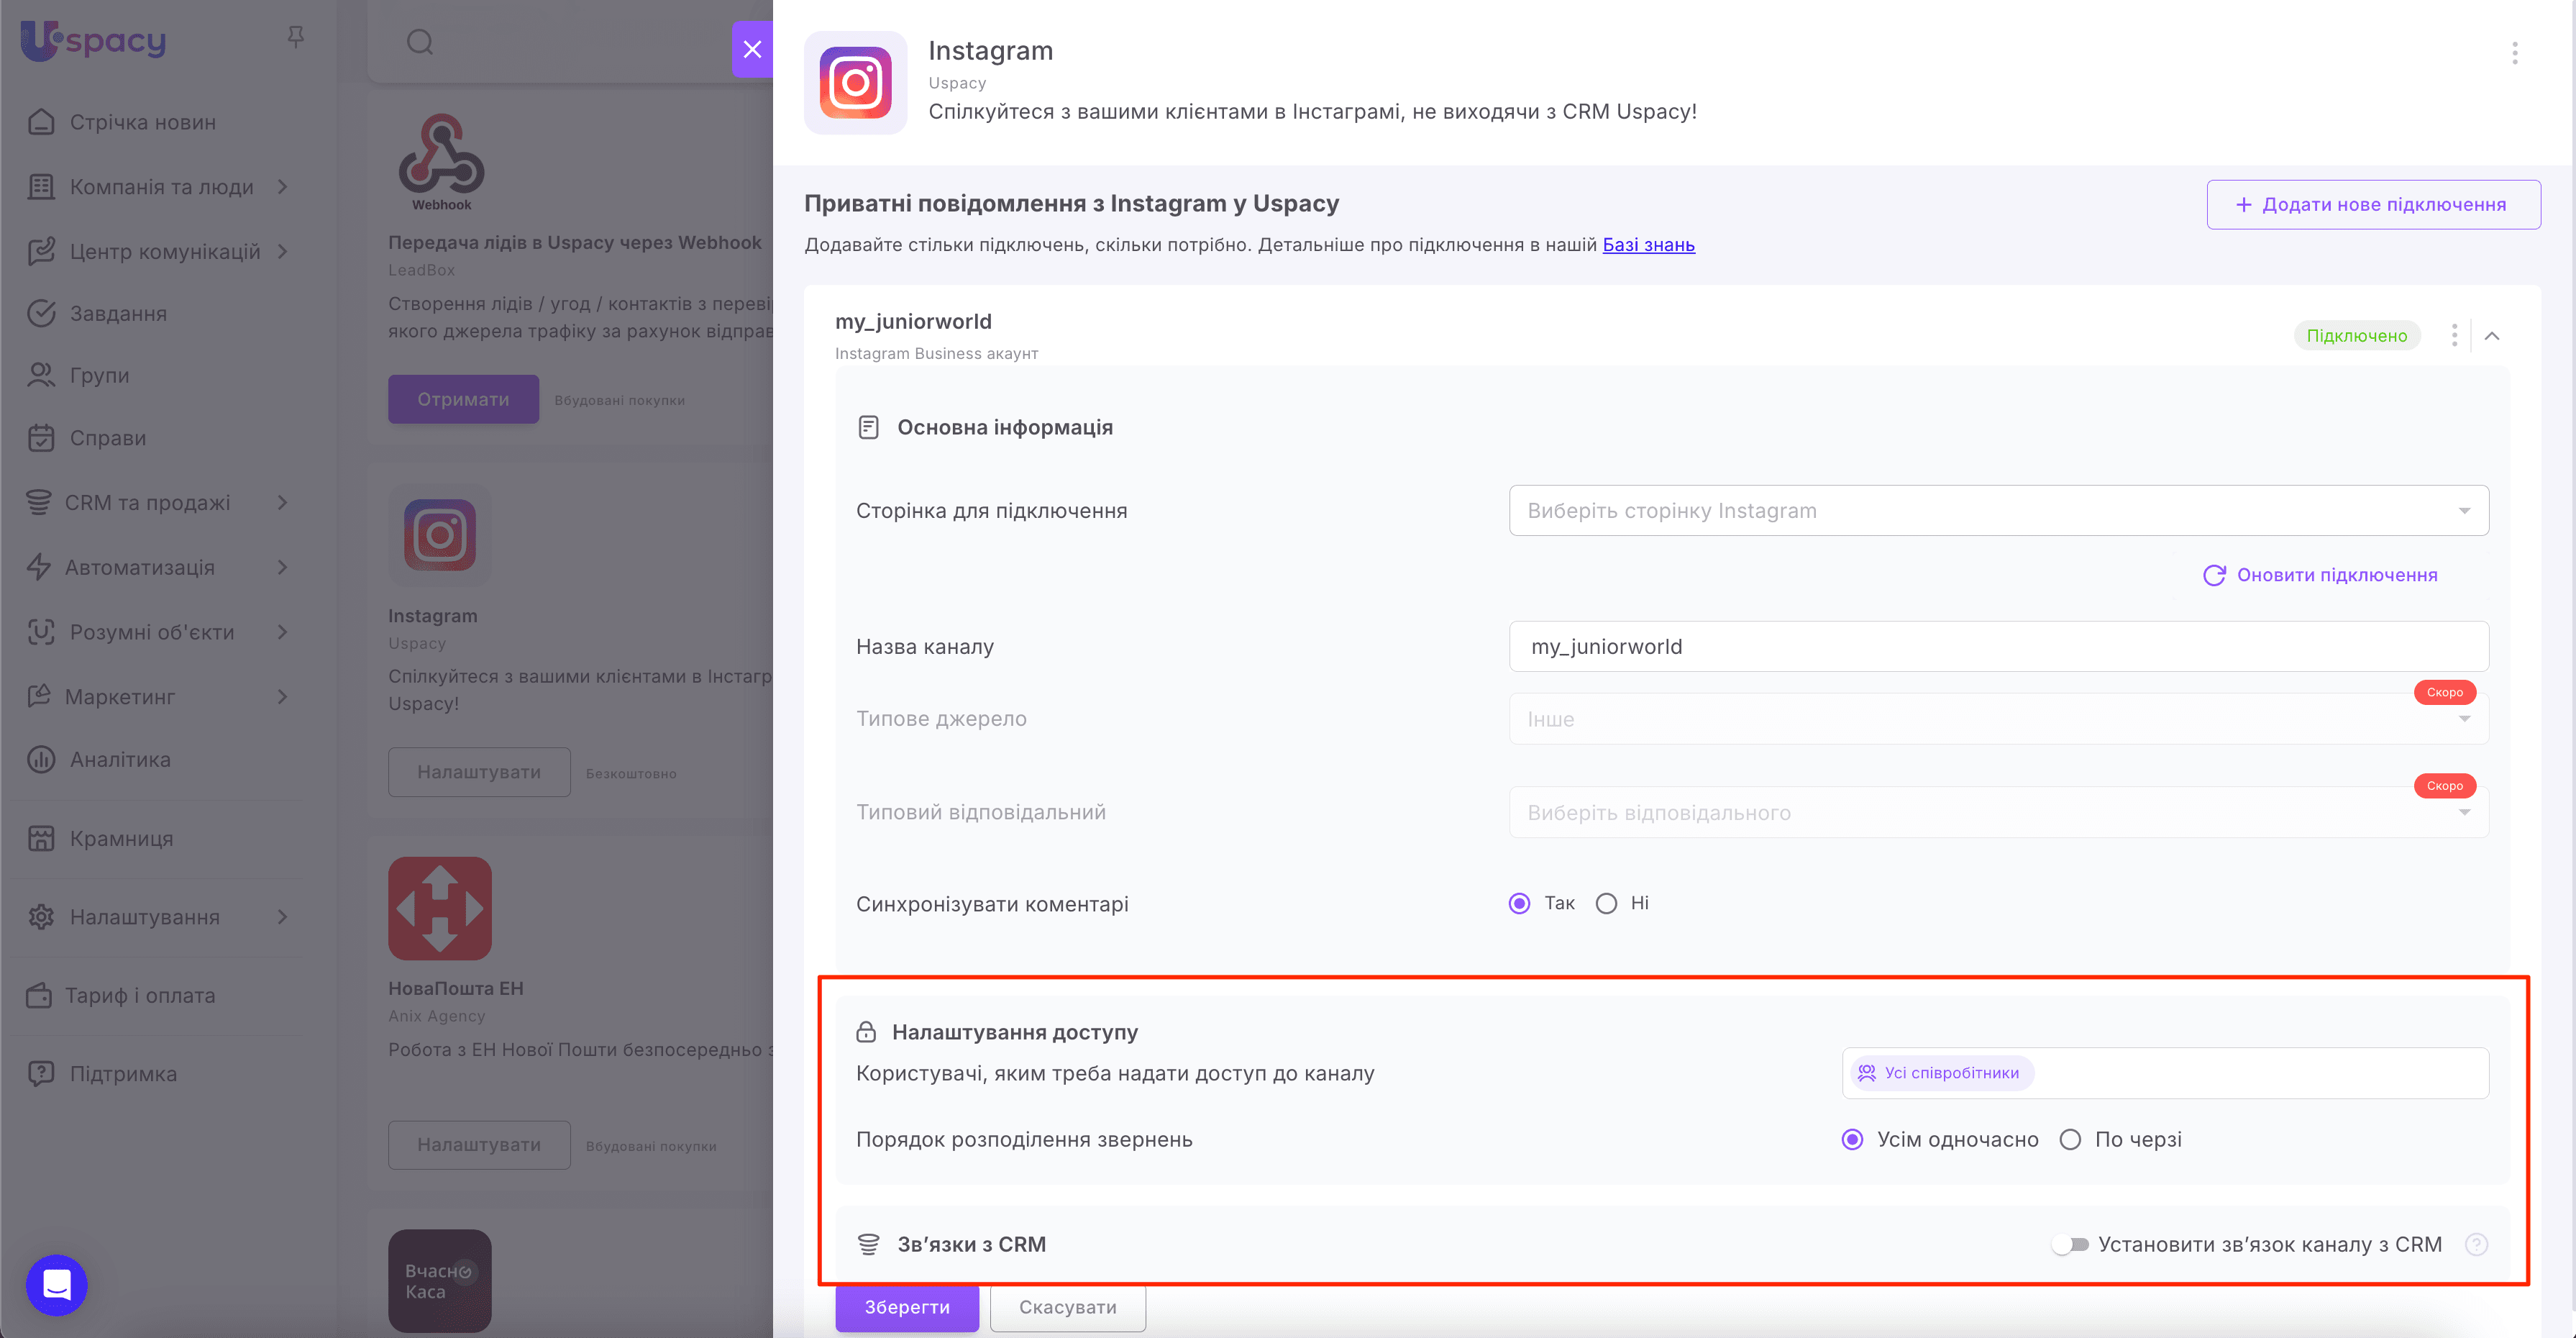This screenshot has height=1338, width=2576.
Task: Click the search magnifier icon
Action: coord(420,42)
